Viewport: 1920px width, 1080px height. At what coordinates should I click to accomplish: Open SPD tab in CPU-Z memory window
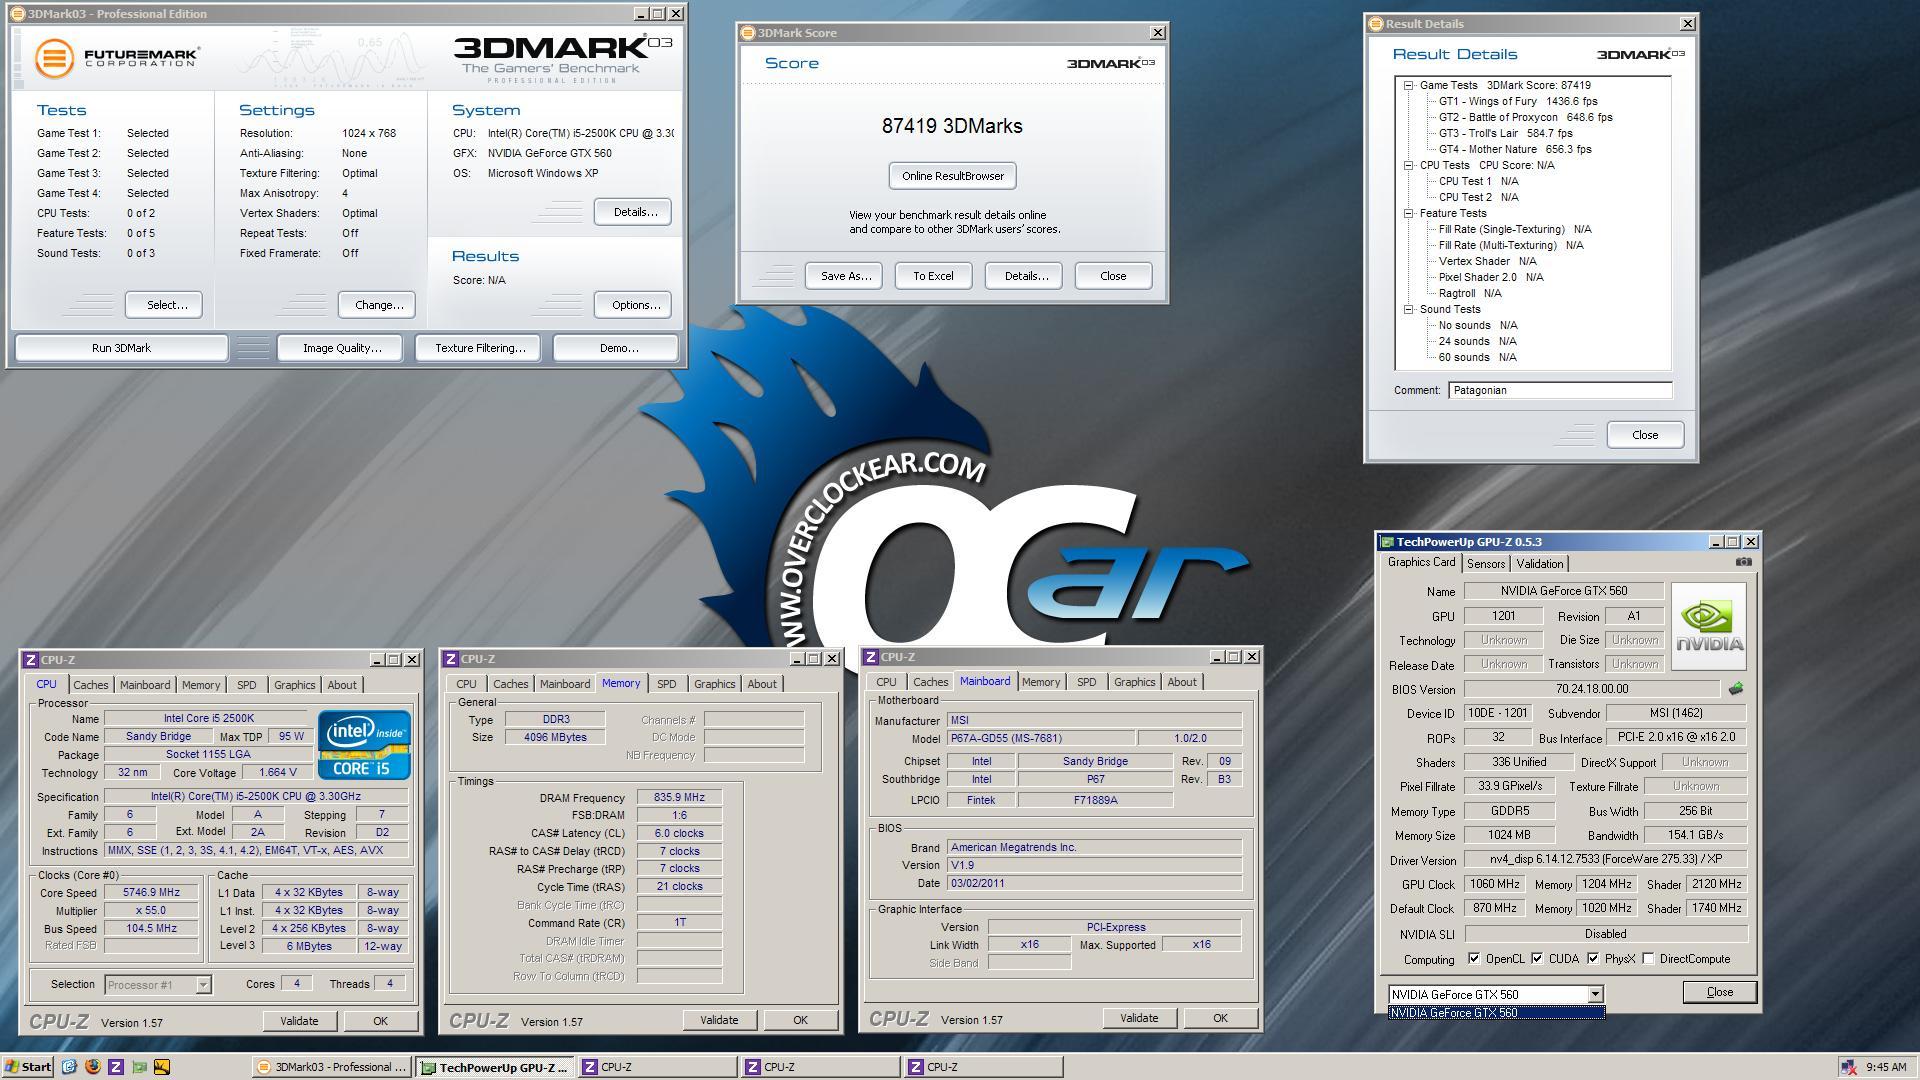666,684
